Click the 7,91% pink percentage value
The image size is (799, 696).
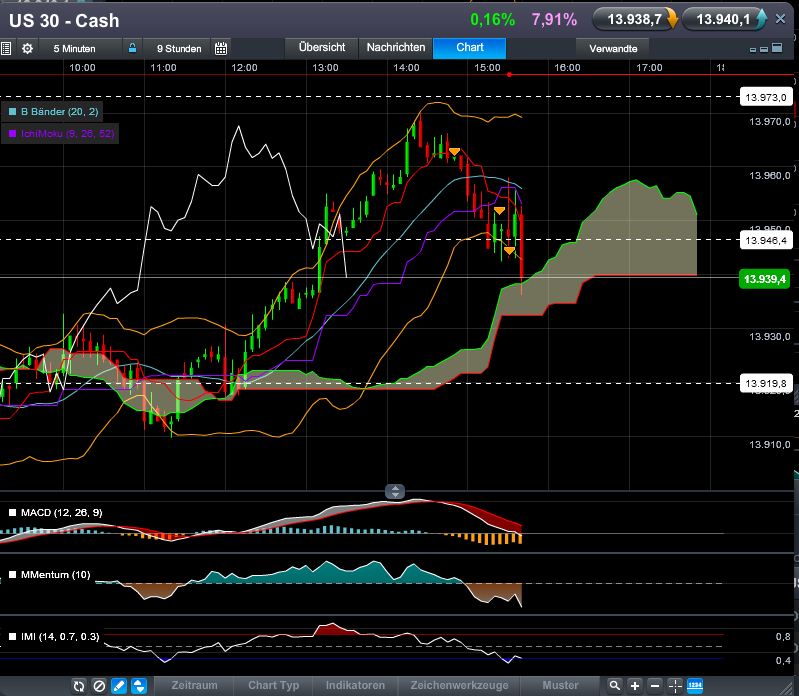[x=554, y=20]
